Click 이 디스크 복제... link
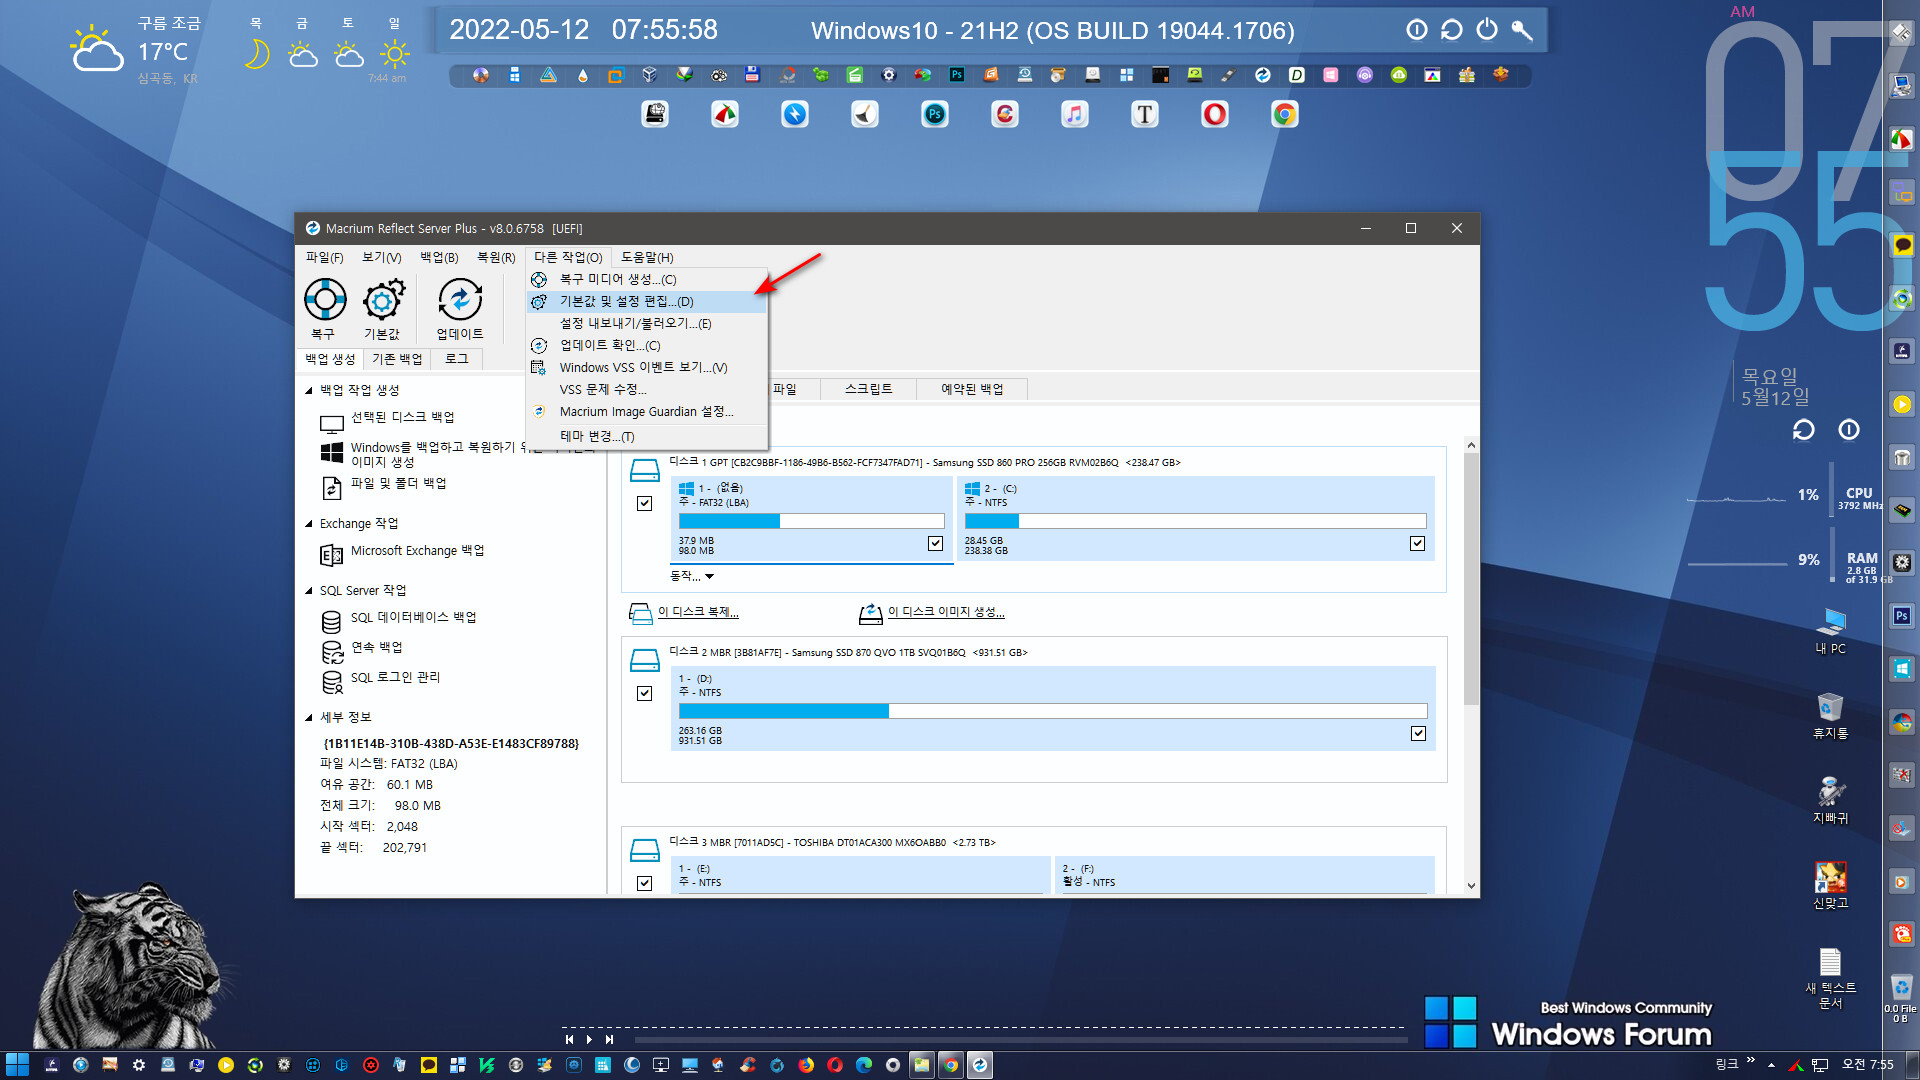The image size is (1920, 1080). click(698, 612)
